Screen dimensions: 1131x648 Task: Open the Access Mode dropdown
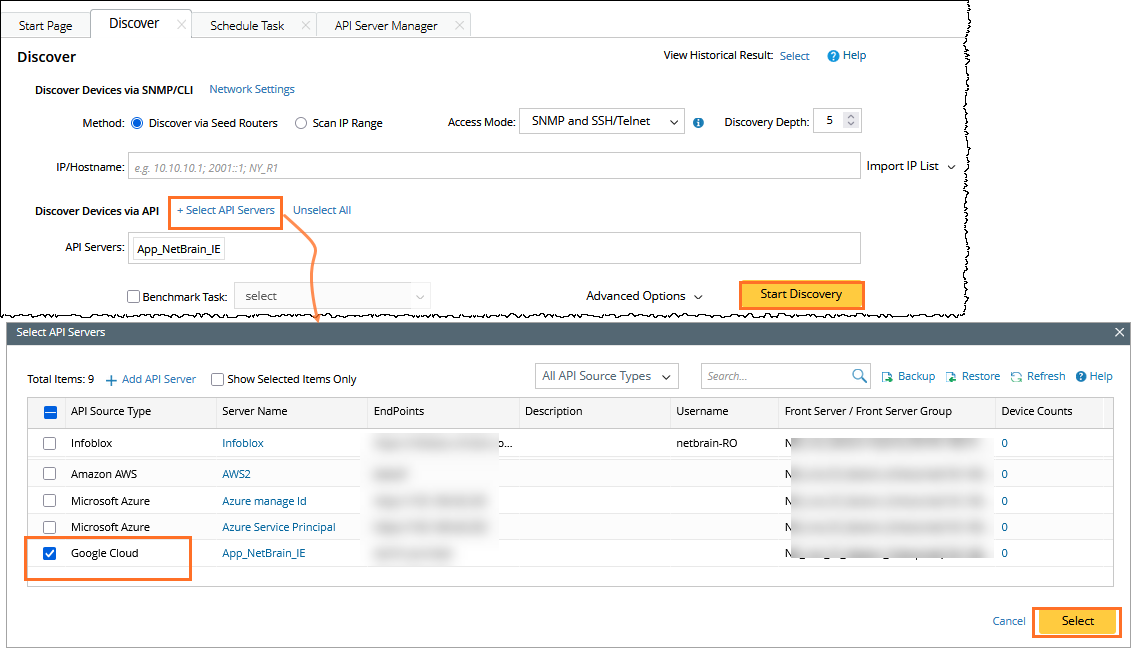[x=602, y=121]
